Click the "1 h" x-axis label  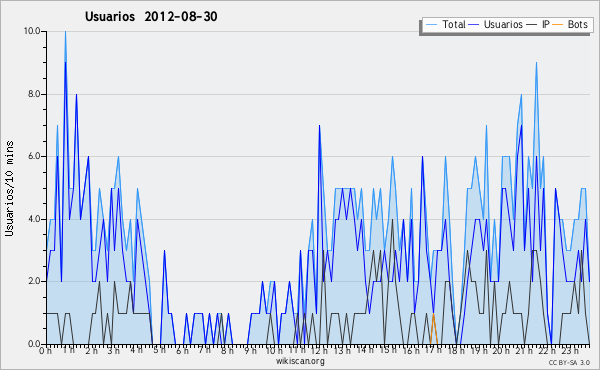click(x=69, y=350)
